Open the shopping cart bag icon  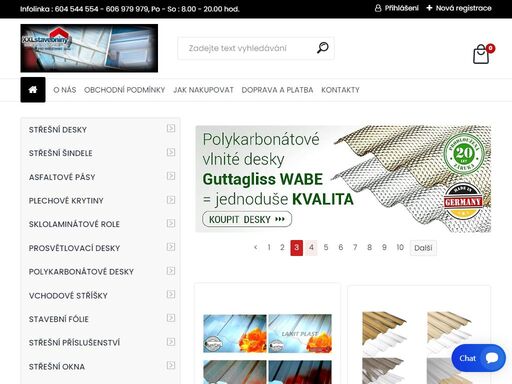pos(481,55)
